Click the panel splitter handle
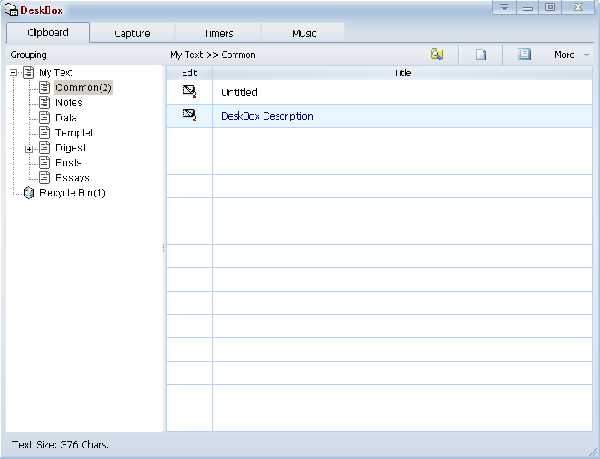The image size is (600, 459). 164,249
